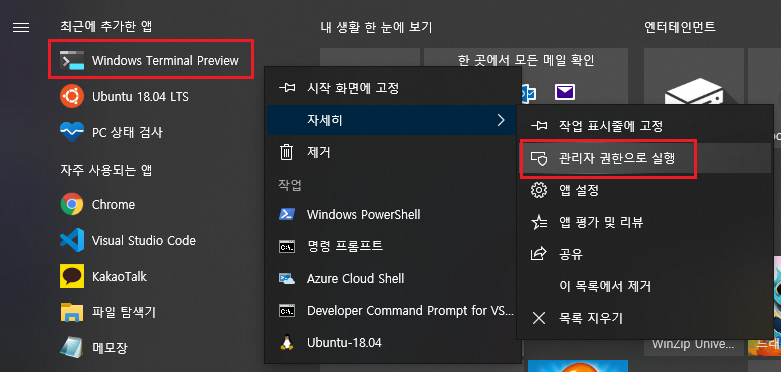Viewport: 781px width, 372px height.
Task: Click the 엔터테인먼트 group heading
Action: [679, 27]
